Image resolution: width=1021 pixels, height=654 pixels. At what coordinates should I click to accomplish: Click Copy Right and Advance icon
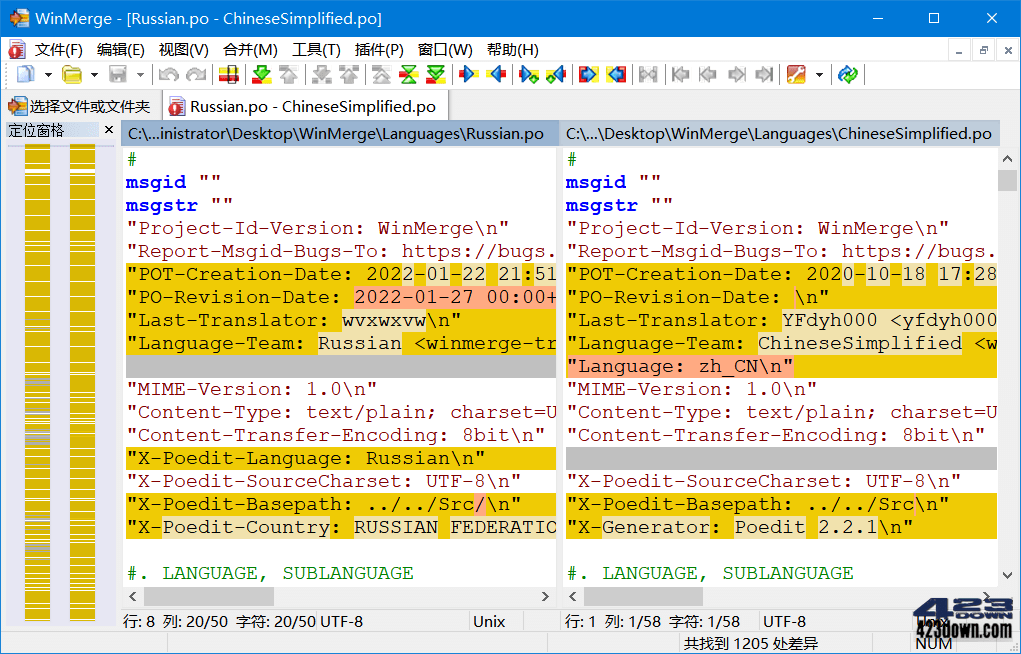[529, 74]
